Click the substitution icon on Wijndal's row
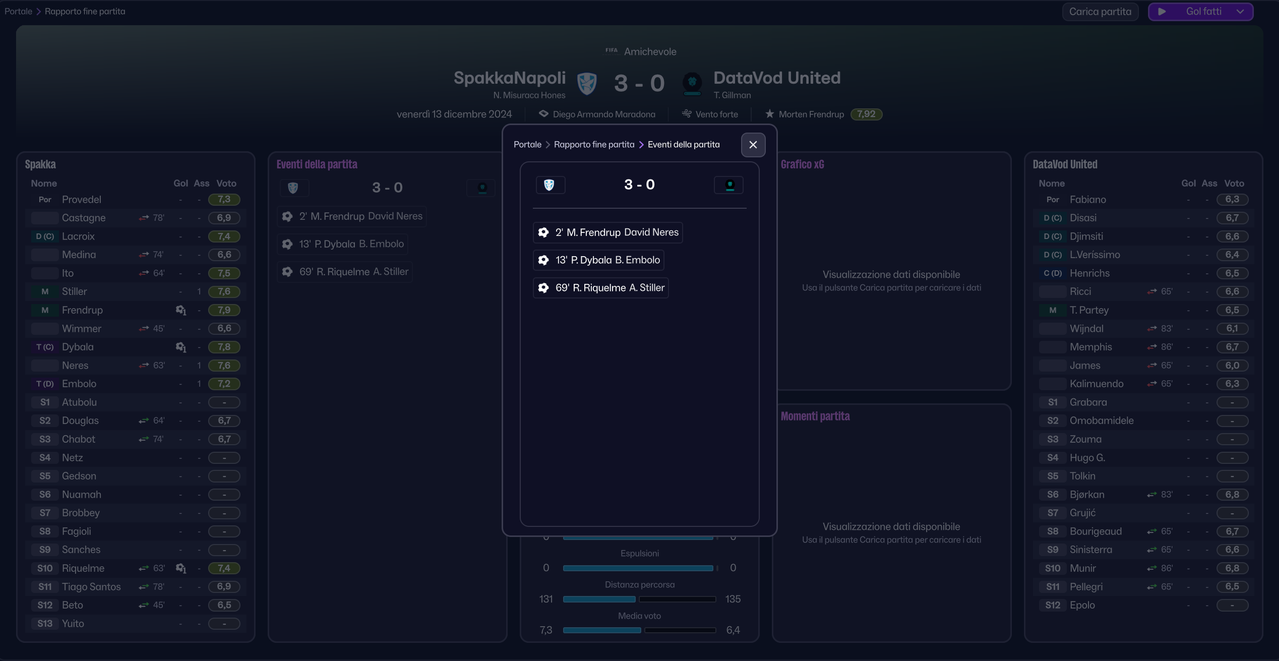Screen dimensions: 1279x661 point(1152,329)
